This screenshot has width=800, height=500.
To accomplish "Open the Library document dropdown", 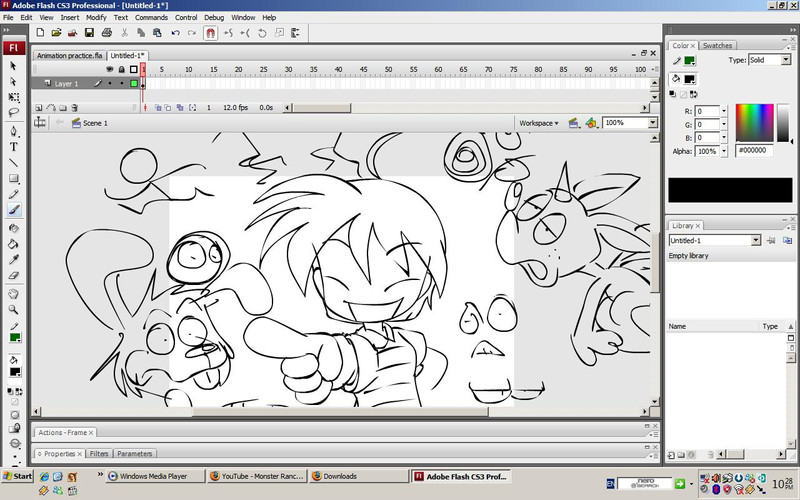I will coord(756,240).
